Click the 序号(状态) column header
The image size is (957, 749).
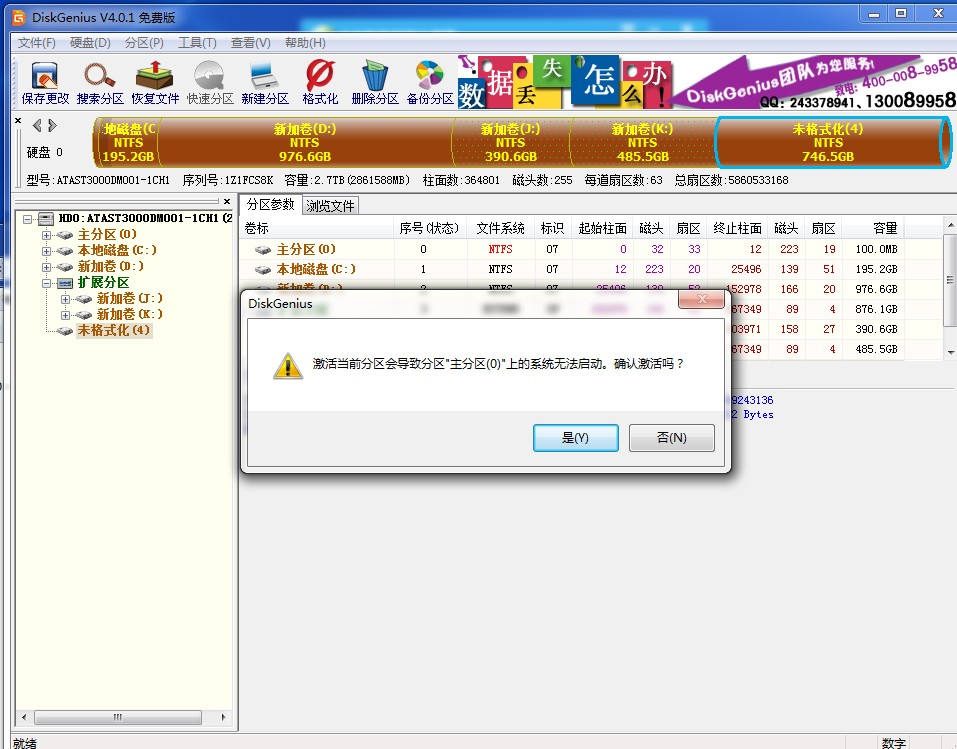pos(430,228)
